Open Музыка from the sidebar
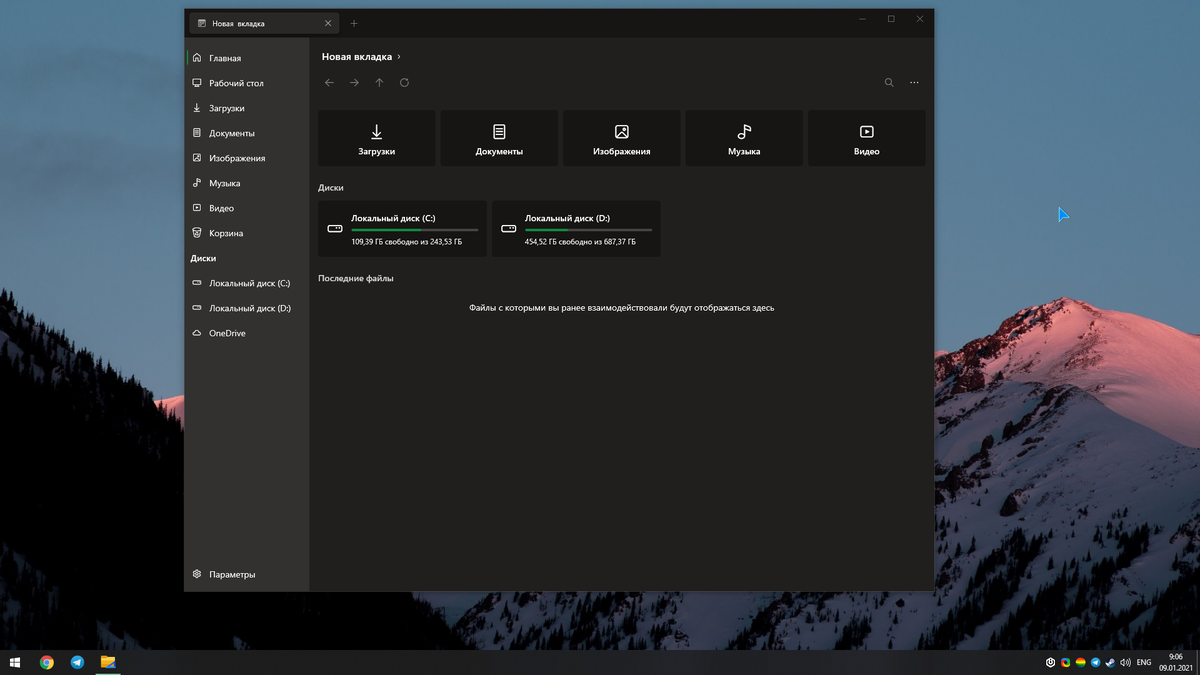The height and width of the screenshot is (675, 1200). (x=247, y=183)
